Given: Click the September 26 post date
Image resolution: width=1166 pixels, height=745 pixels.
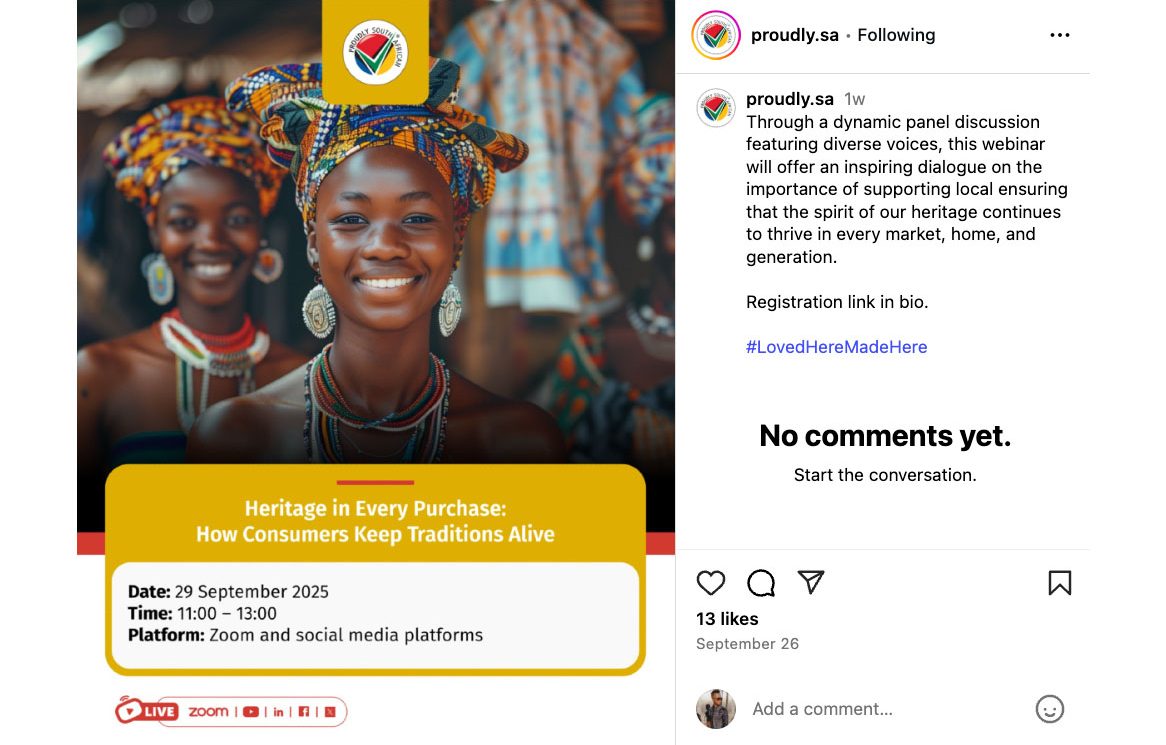Looking at the screenshot, I should pos(747,644).
